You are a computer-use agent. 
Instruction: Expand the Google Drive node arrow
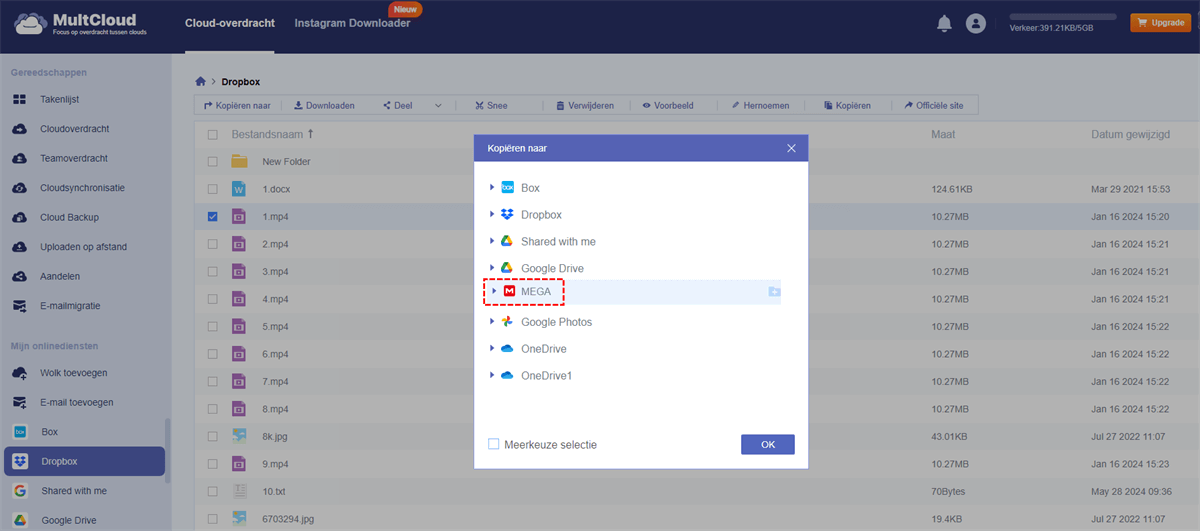point(492,268)
